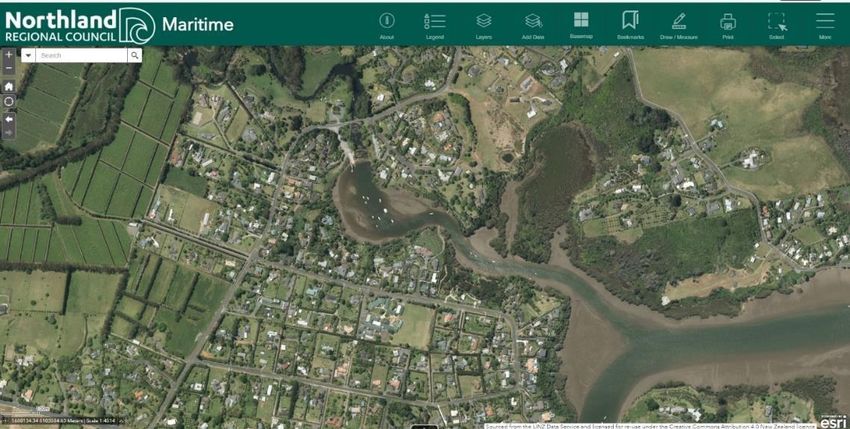
Task: Zoom out with the minus button
Action: (x=9, y=70)
